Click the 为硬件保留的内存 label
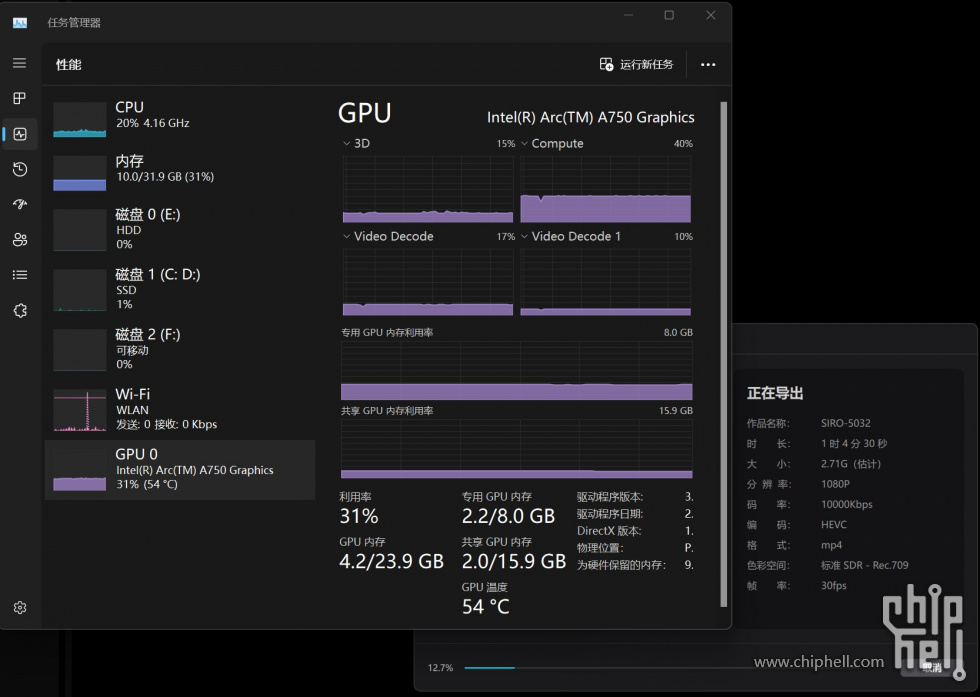 pos(621,564)
